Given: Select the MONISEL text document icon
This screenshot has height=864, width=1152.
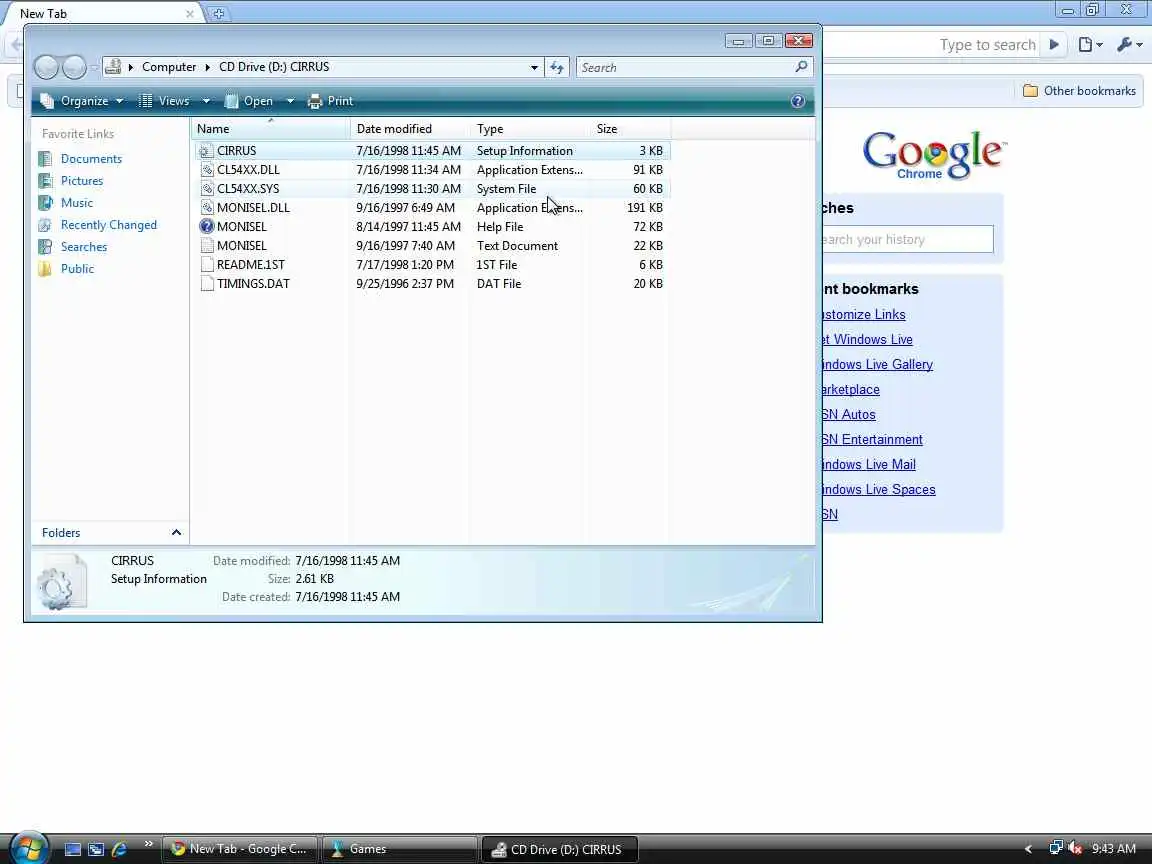Looking at the screenshot, I should (x=206, y=245).
